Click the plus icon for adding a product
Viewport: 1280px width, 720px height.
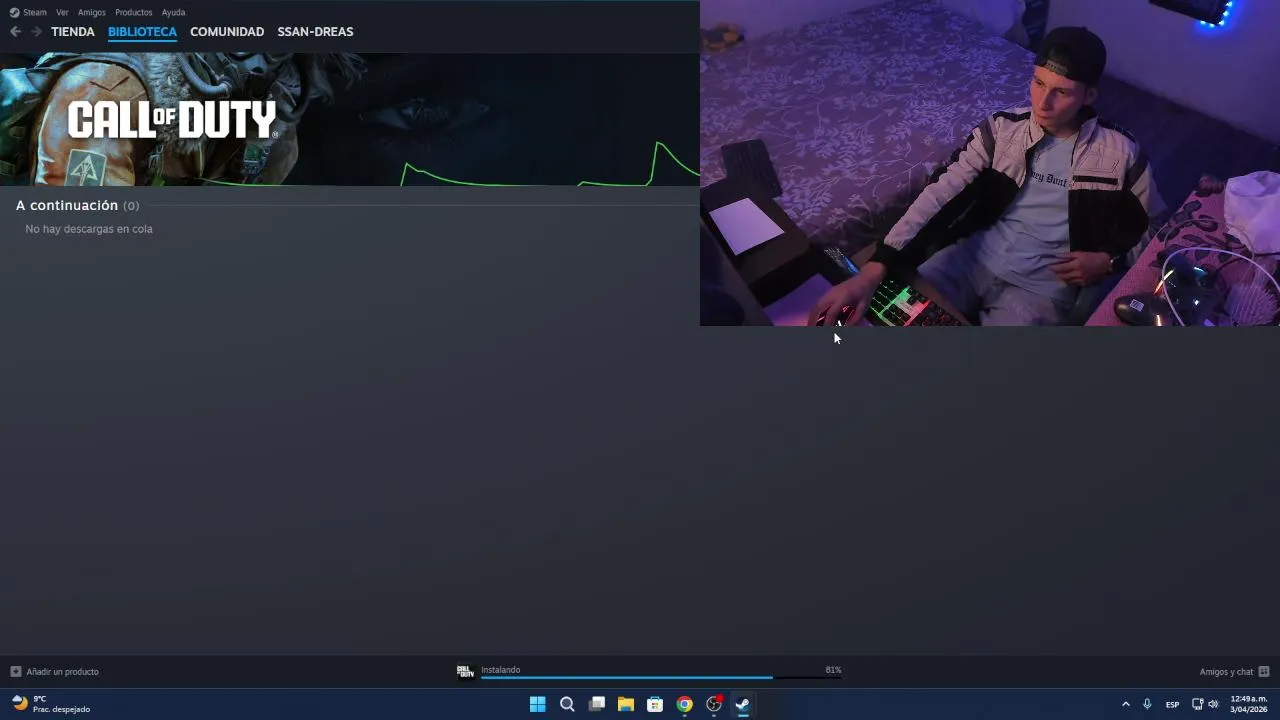pyautogui.click(x=15, y=672)
